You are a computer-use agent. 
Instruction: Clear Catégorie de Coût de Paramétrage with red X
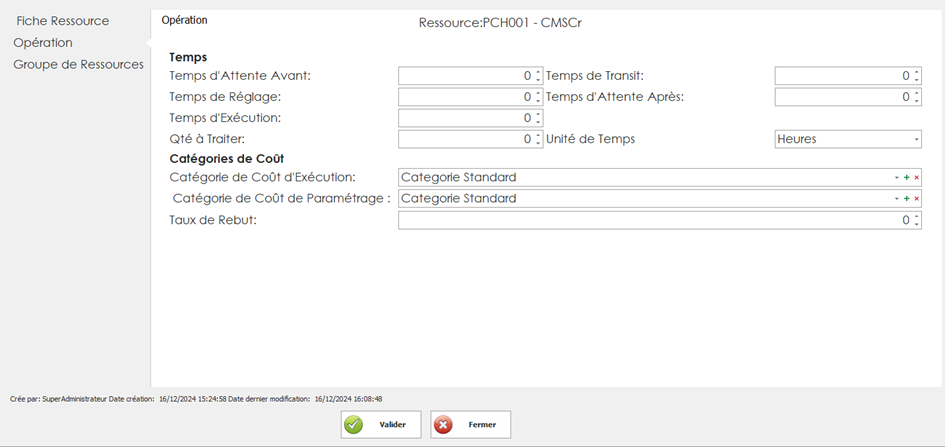916,199
